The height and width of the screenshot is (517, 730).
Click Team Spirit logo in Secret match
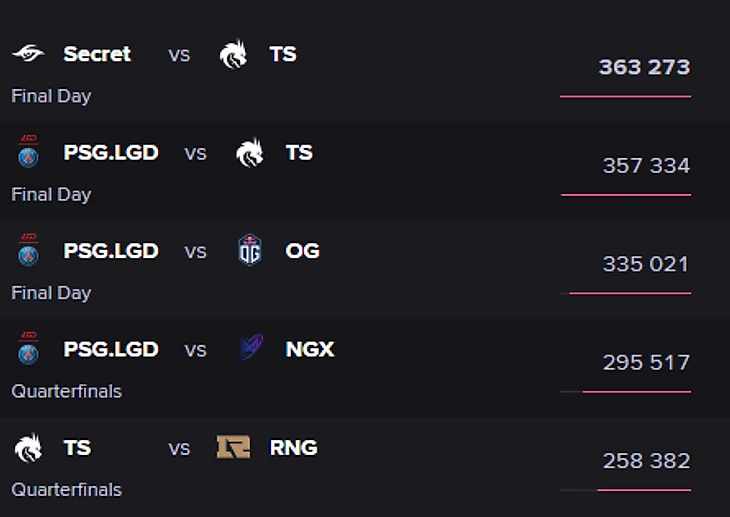pos(233,54)
